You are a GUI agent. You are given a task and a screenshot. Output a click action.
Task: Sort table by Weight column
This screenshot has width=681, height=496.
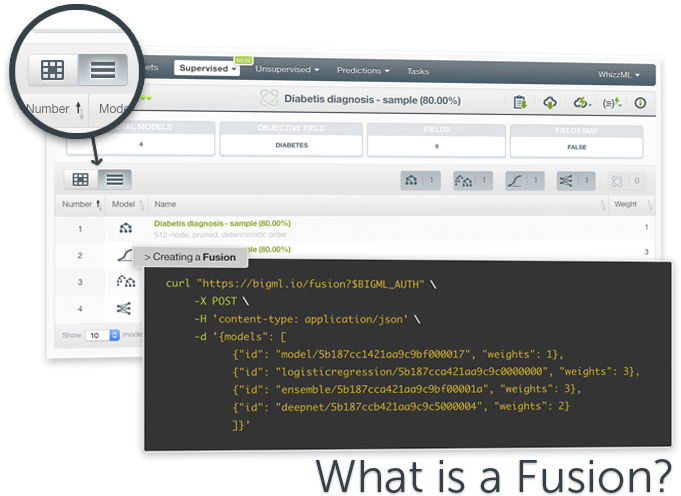click(631, 205)
